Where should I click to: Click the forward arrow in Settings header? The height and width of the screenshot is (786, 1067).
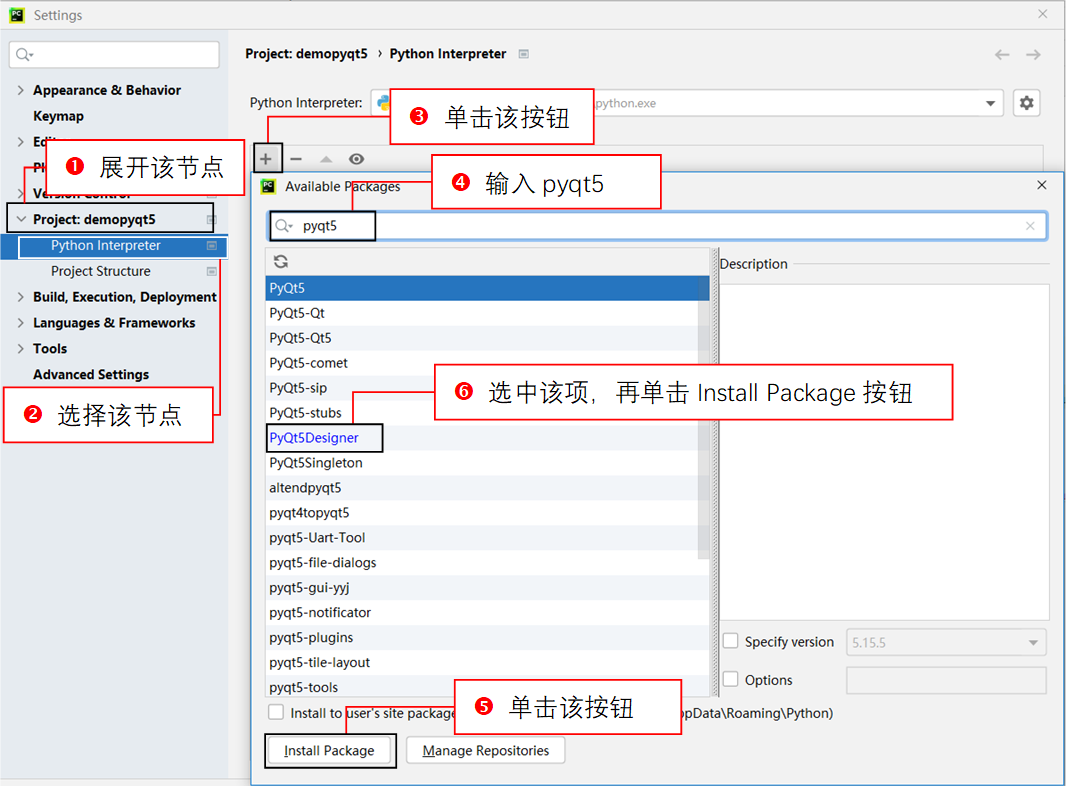[1033, 54]
